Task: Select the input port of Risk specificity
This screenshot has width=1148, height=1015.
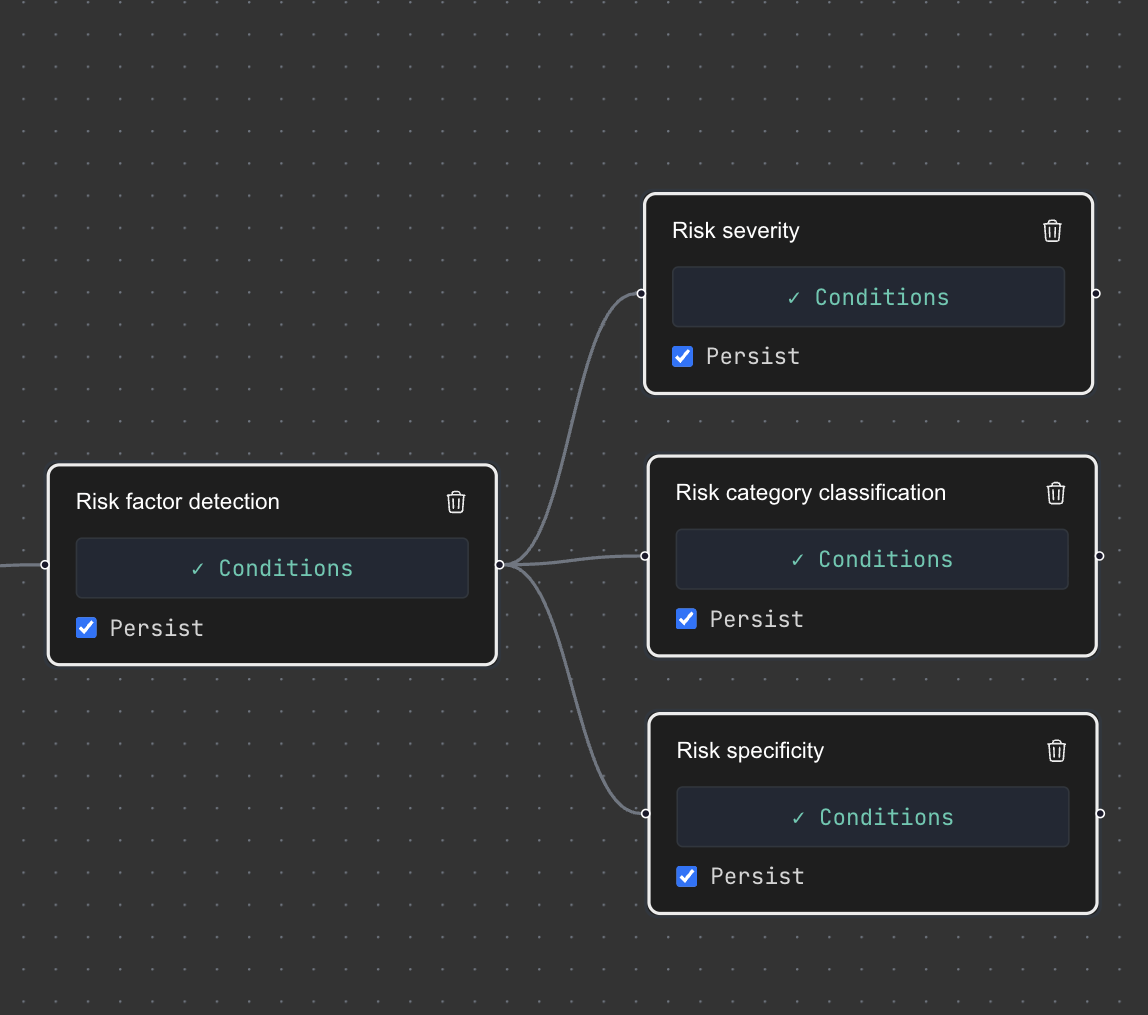Action: pyautogui.click(x=646, y=814)
